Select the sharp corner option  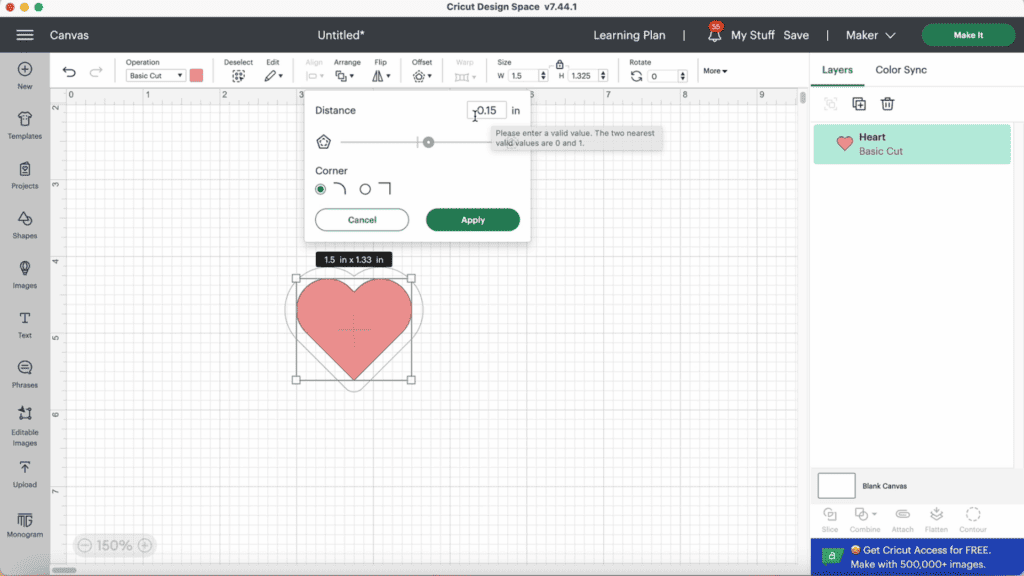click(x=365, y=189)
